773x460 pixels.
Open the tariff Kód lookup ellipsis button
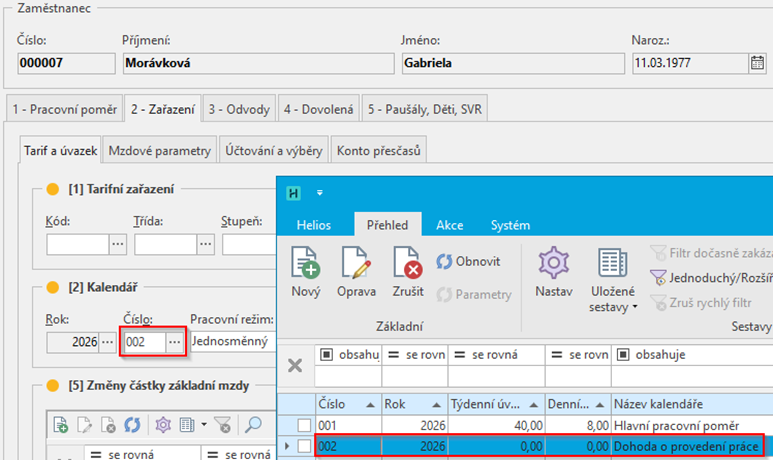tap(117, 243)
